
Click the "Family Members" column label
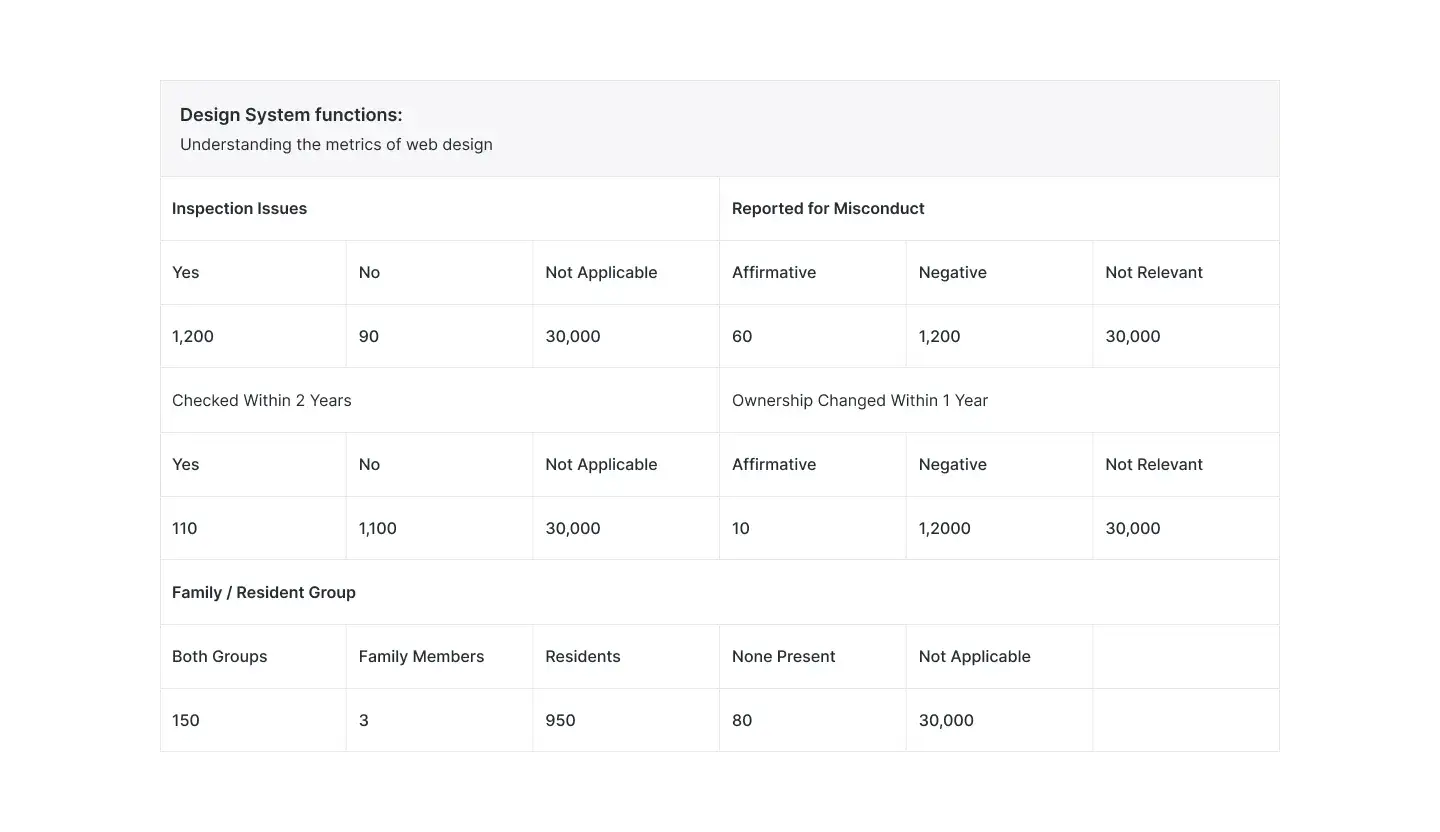coord(421,656)
